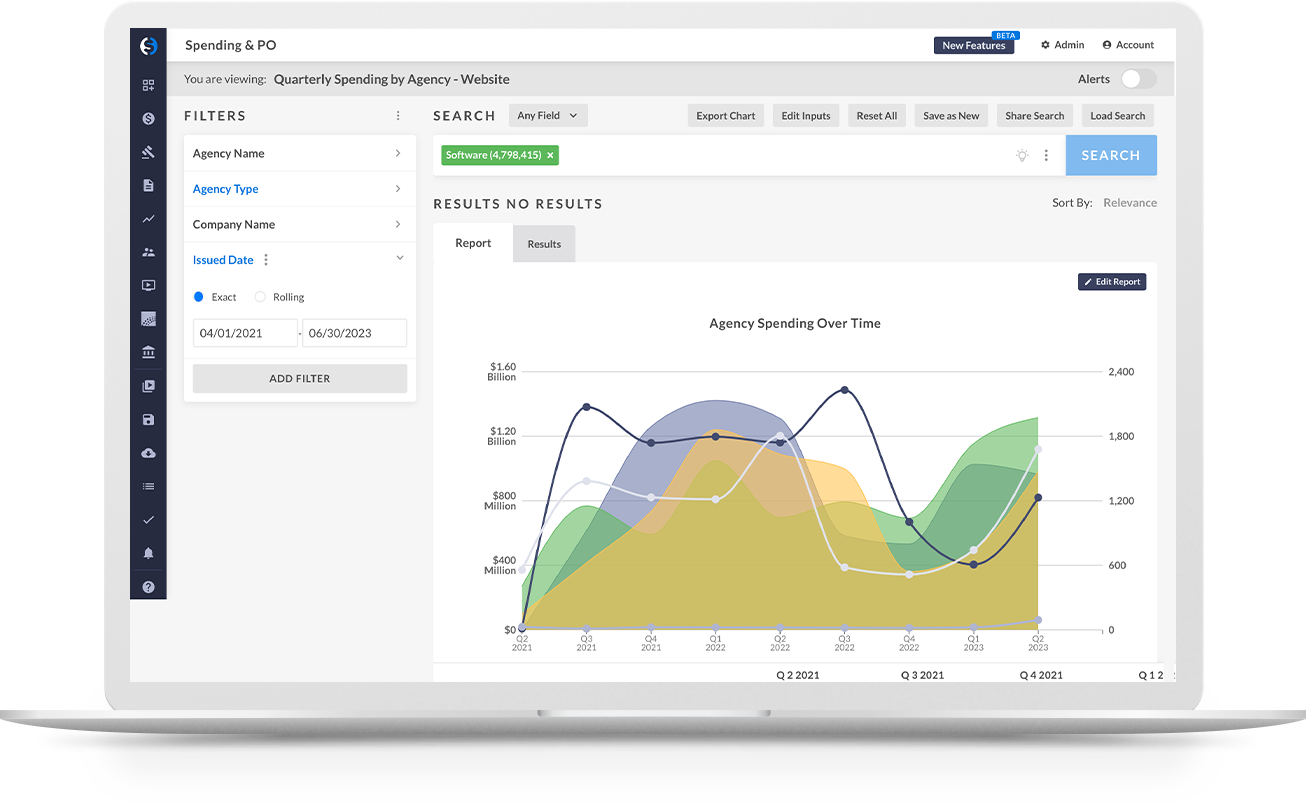
Task: Open the notifications bell in sidebar
Action: [148, 553]
